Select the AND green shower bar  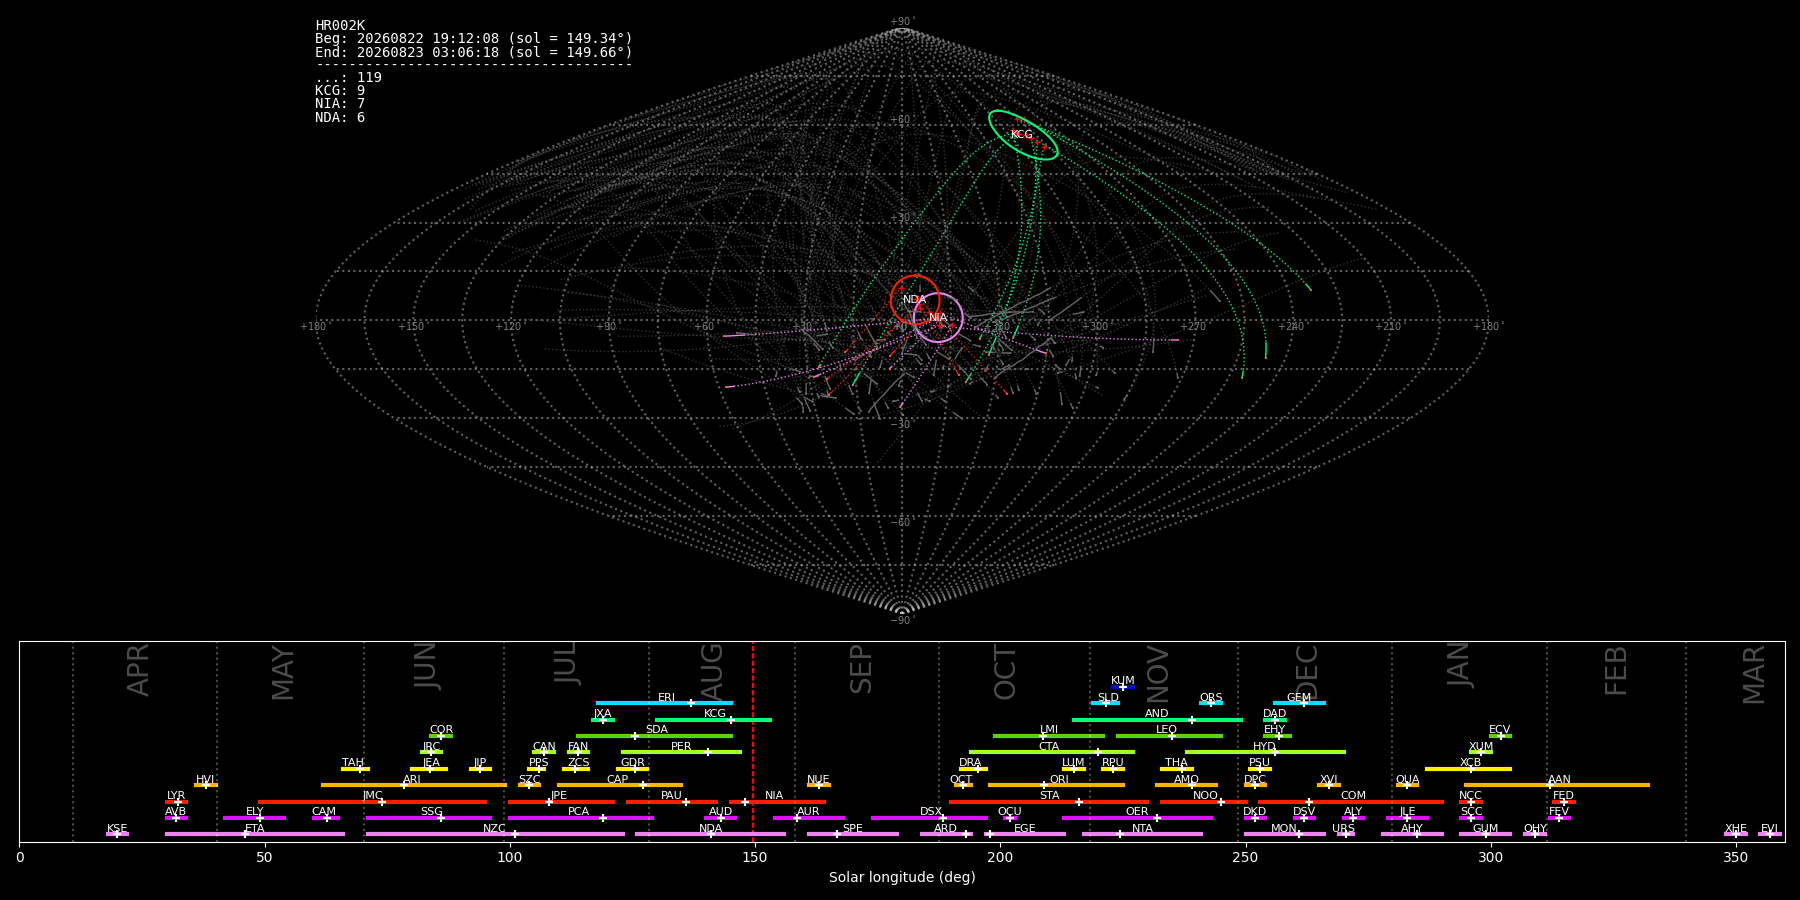point(1157,720)
